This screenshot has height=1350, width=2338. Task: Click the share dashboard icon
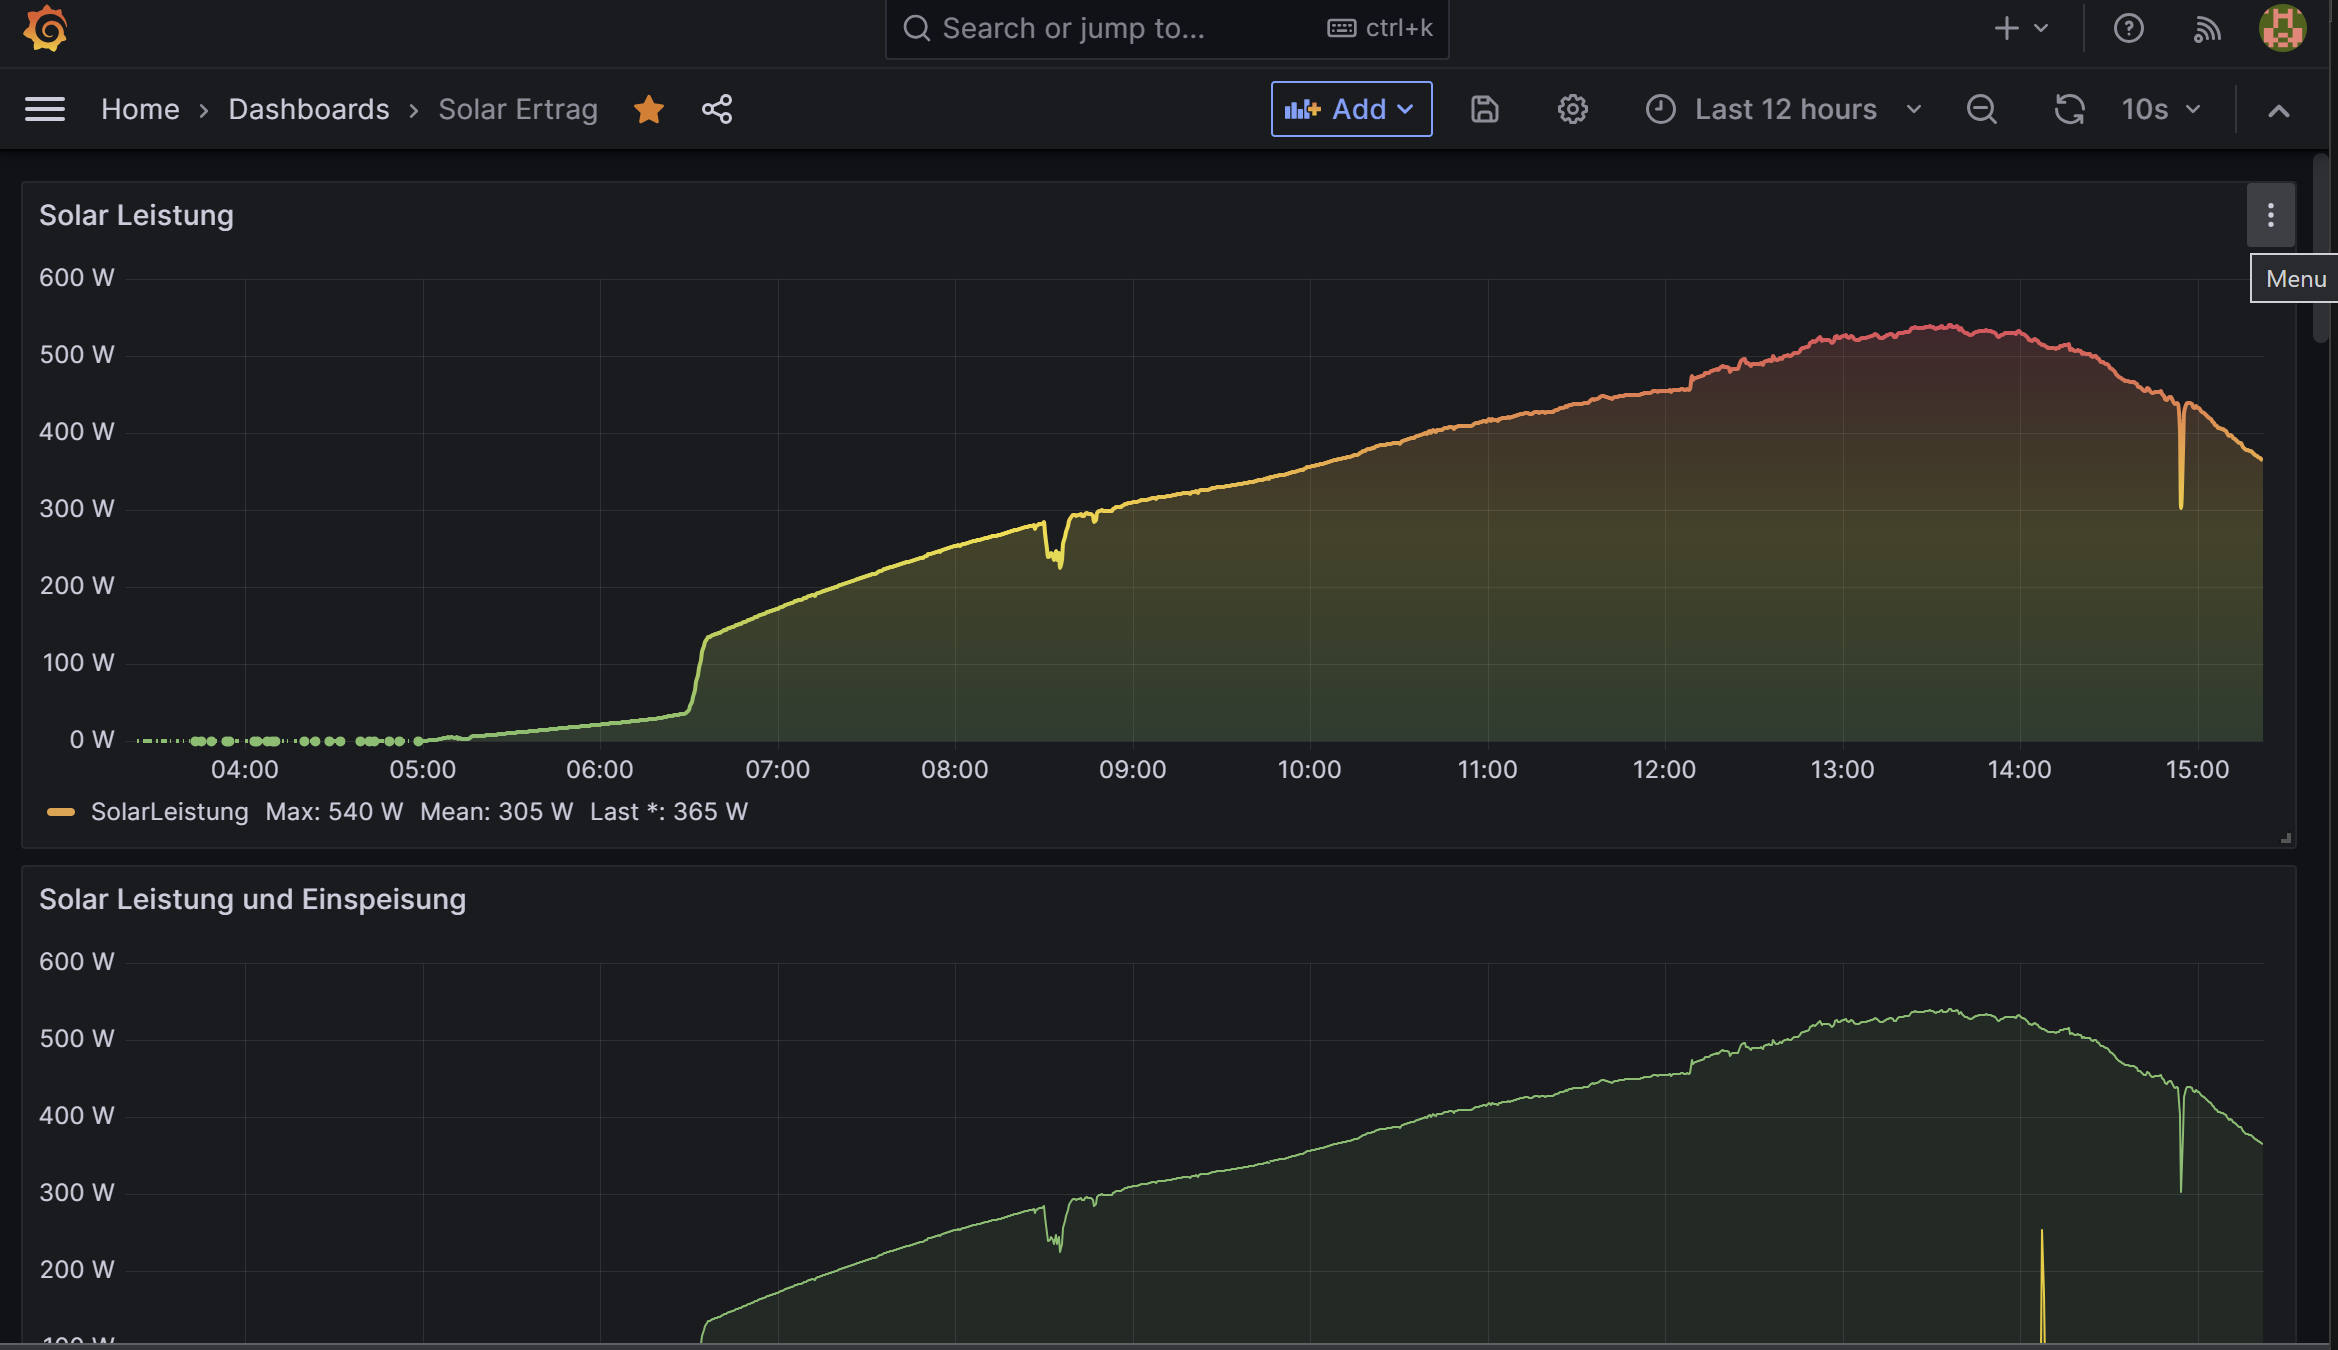717,109
